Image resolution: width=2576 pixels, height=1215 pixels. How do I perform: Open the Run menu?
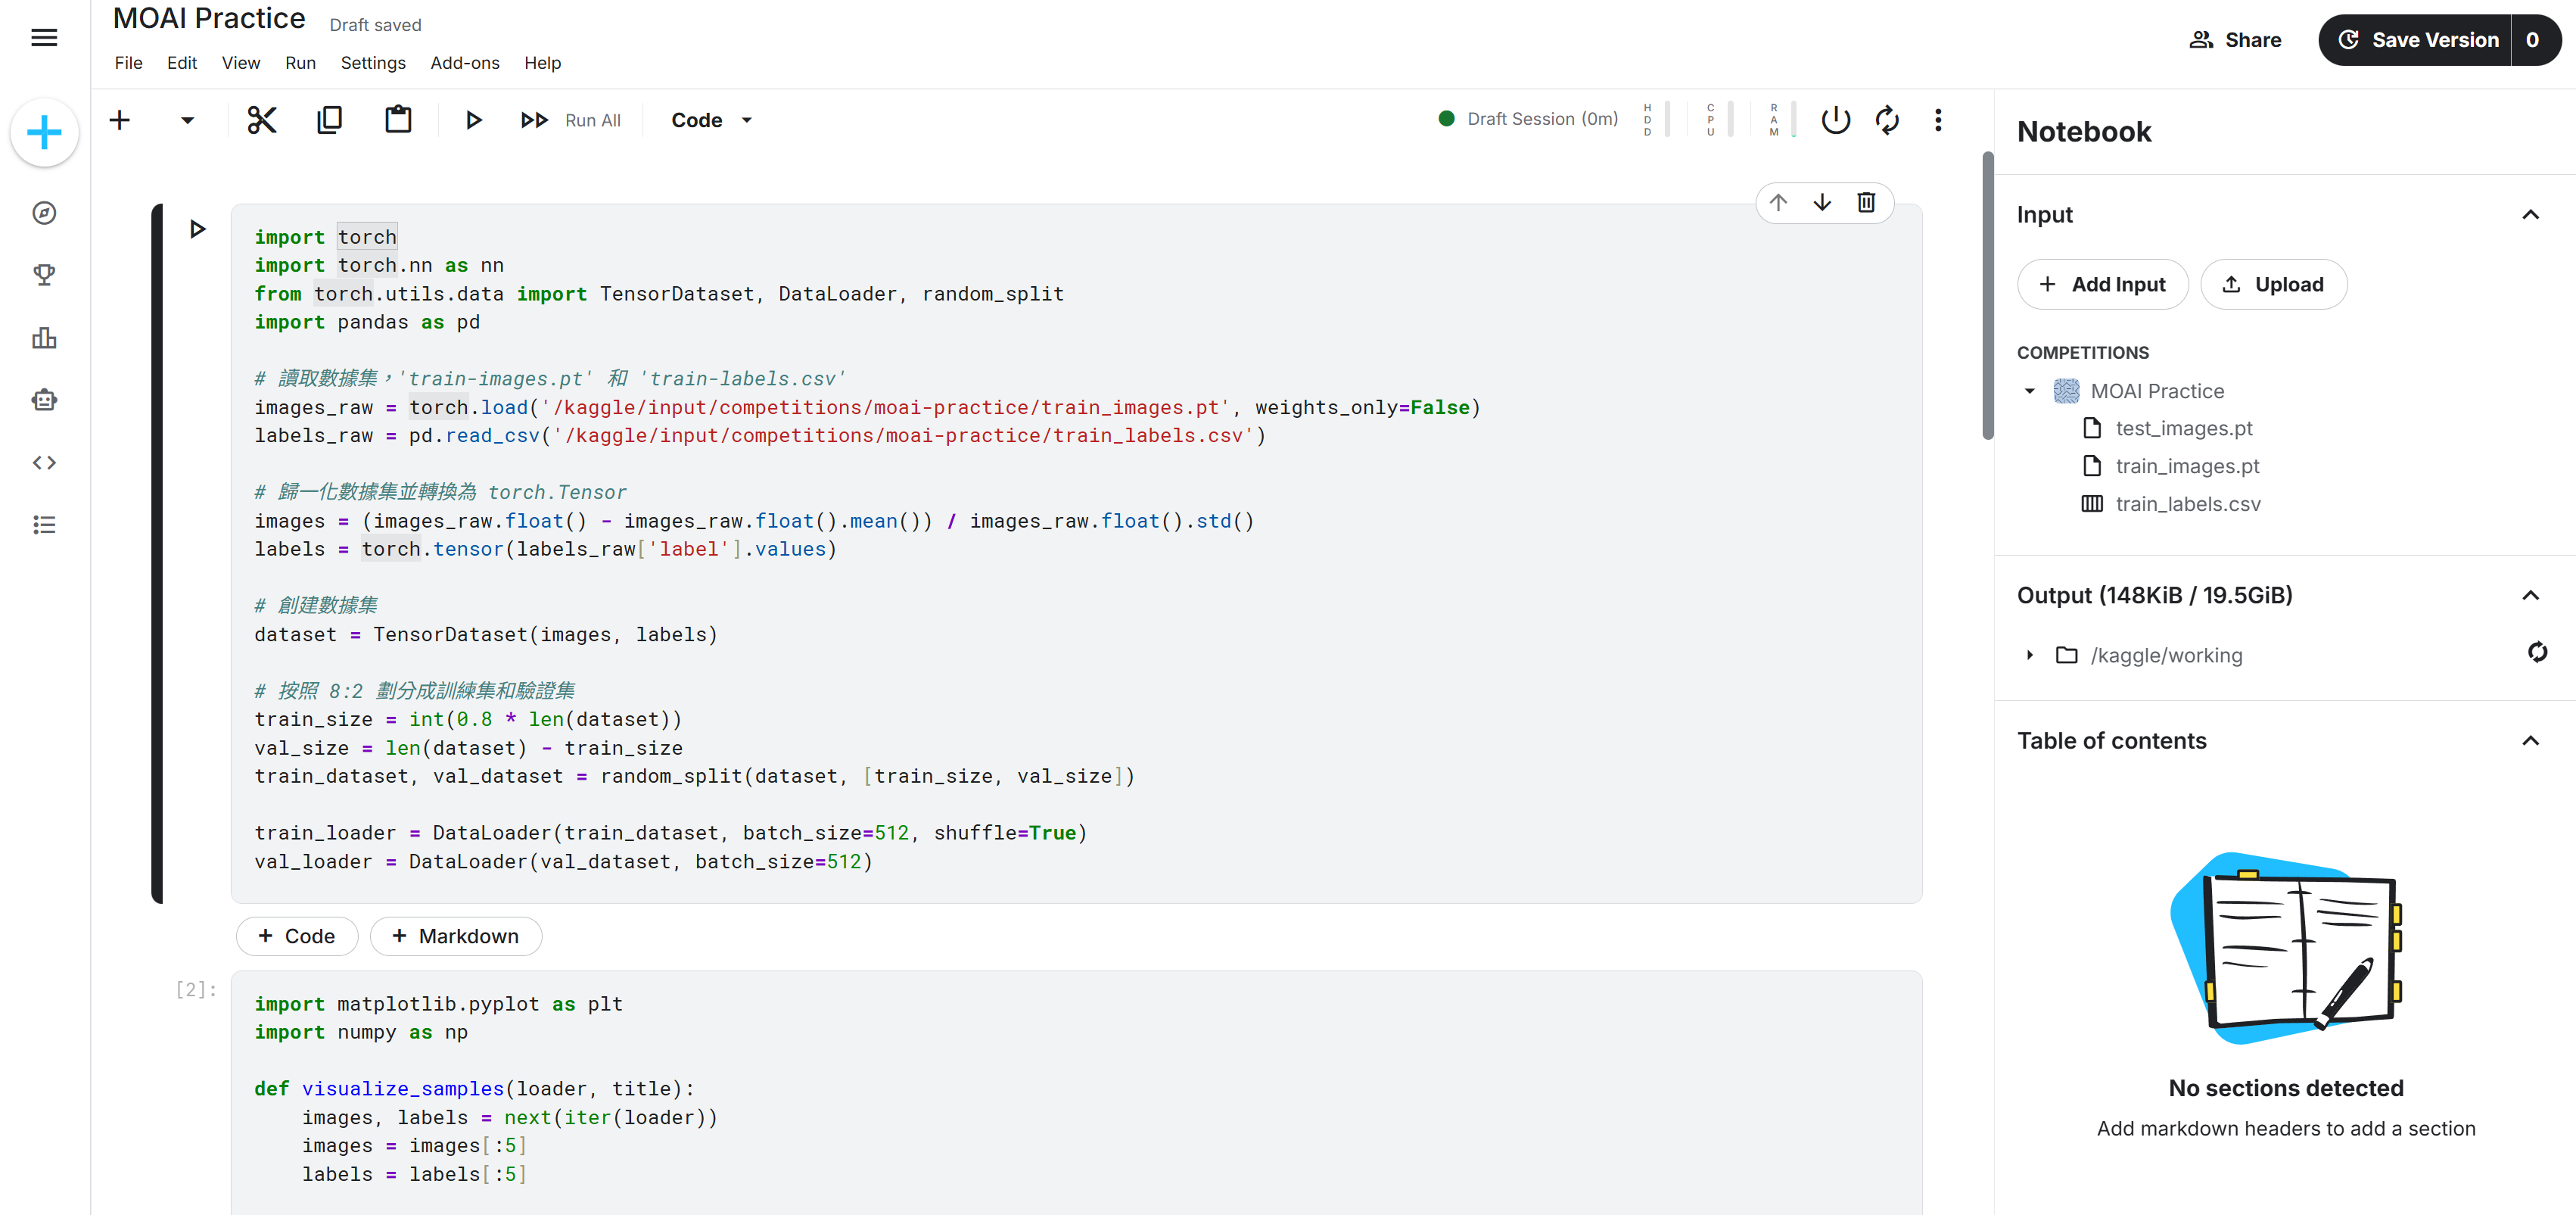click(300, 63)
